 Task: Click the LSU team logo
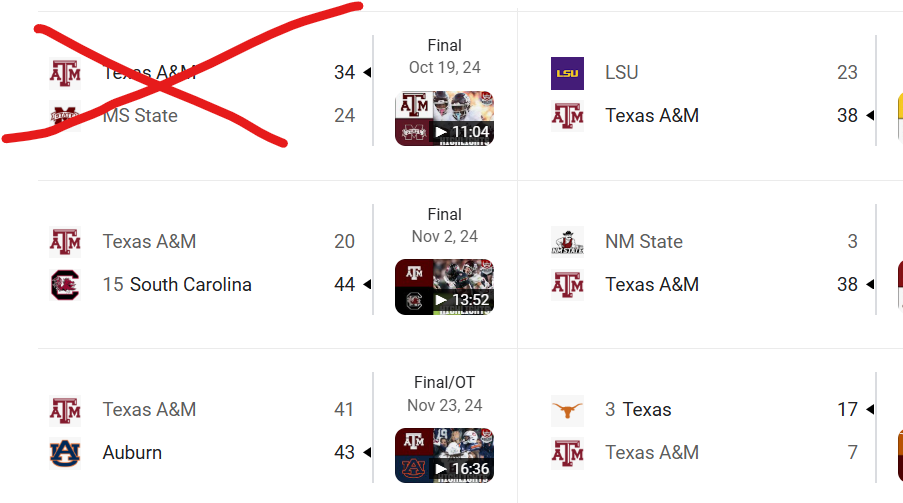click(x=567, y=73)
